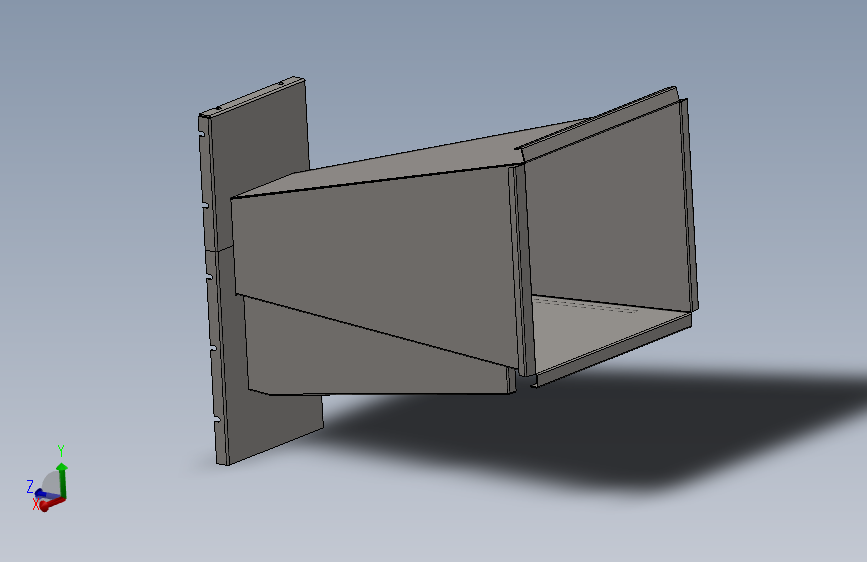Viewport: 867px width, 562px height.
Task: Click the green Y axis arrow of the triad
Action: 62,479
